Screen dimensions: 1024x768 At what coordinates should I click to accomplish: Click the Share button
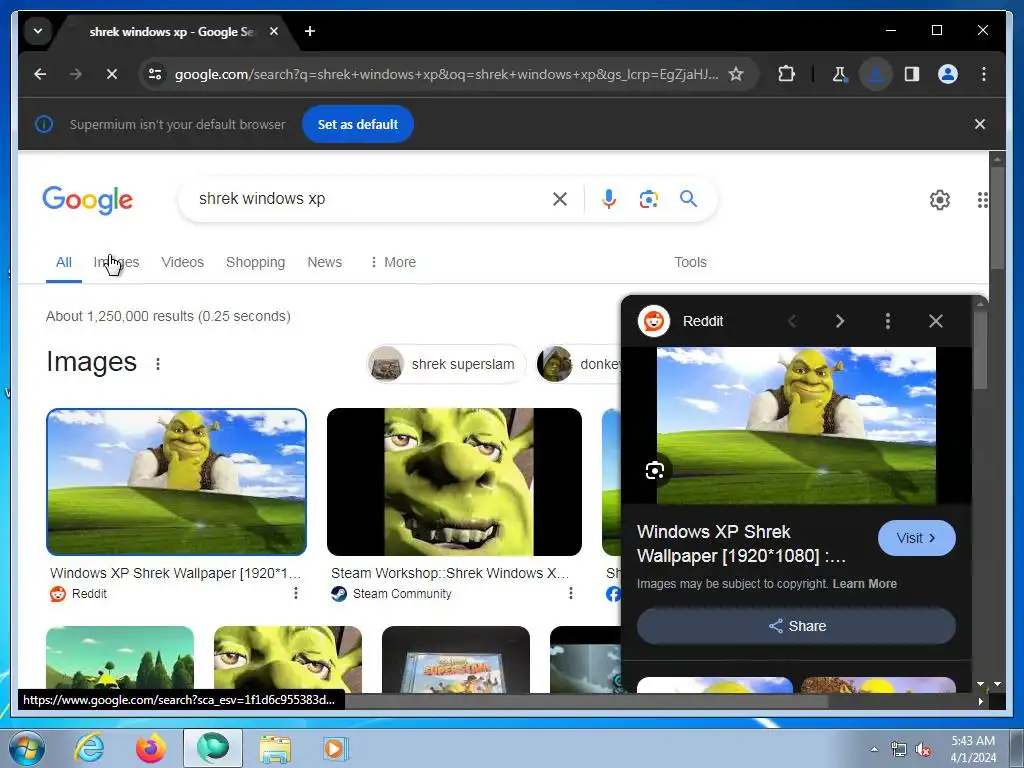[796, 626]
